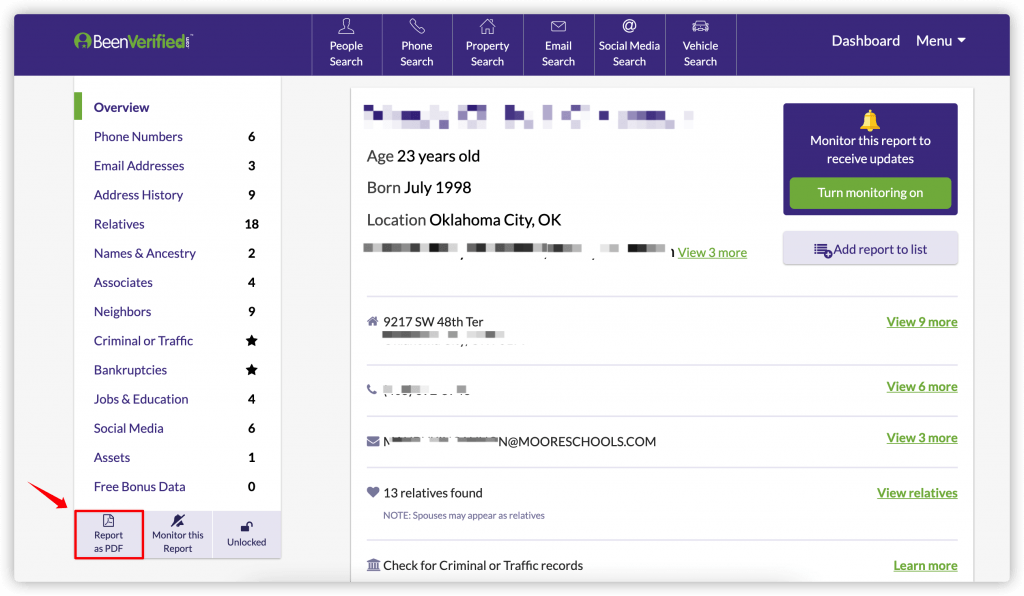1024x596 pixels.
Task: Open Phone Numbers section
Action: point(138,136)
